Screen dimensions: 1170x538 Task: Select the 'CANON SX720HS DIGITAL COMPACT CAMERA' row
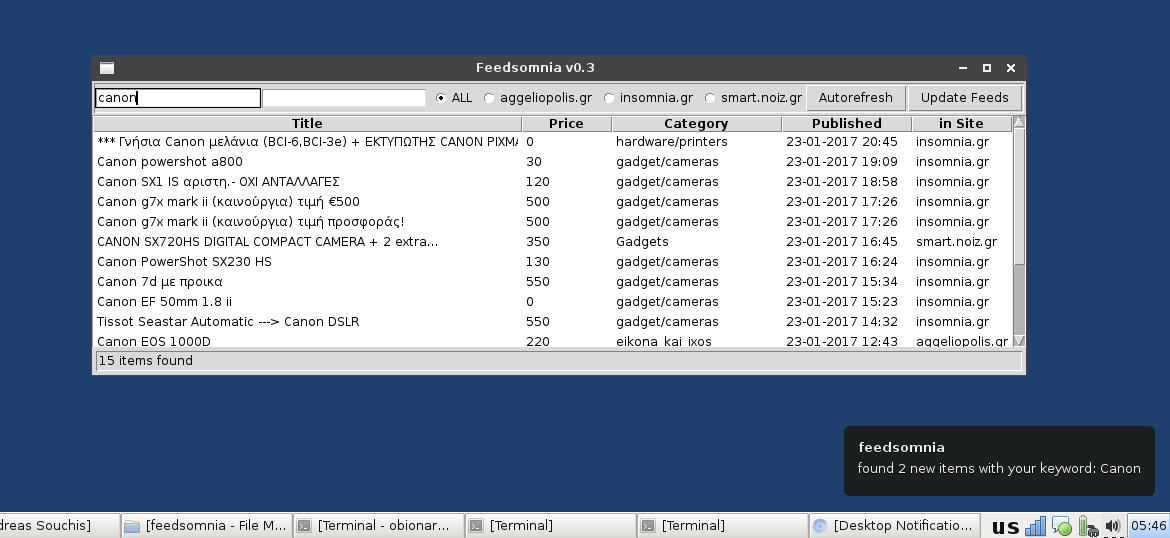pyautogui.click(x=553, y=242)
